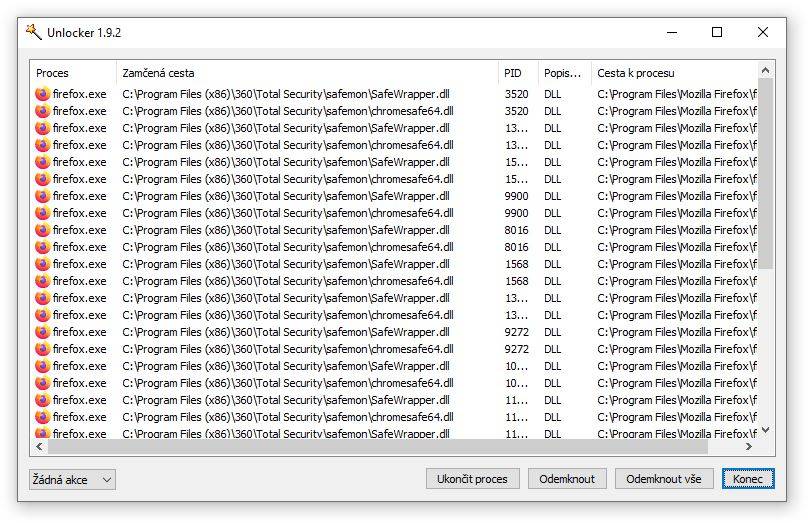
Task: Open the Žádná akce action dropdown
Action: pos(72,480)
